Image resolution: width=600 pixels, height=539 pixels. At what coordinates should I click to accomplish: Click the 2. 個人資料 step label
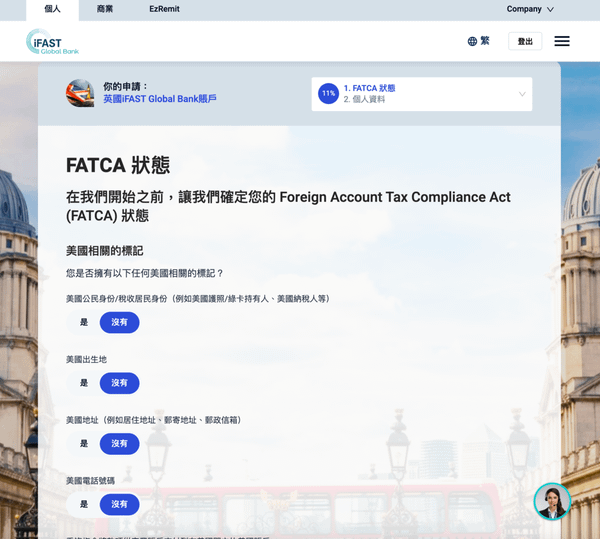click(x=364, y=99)
